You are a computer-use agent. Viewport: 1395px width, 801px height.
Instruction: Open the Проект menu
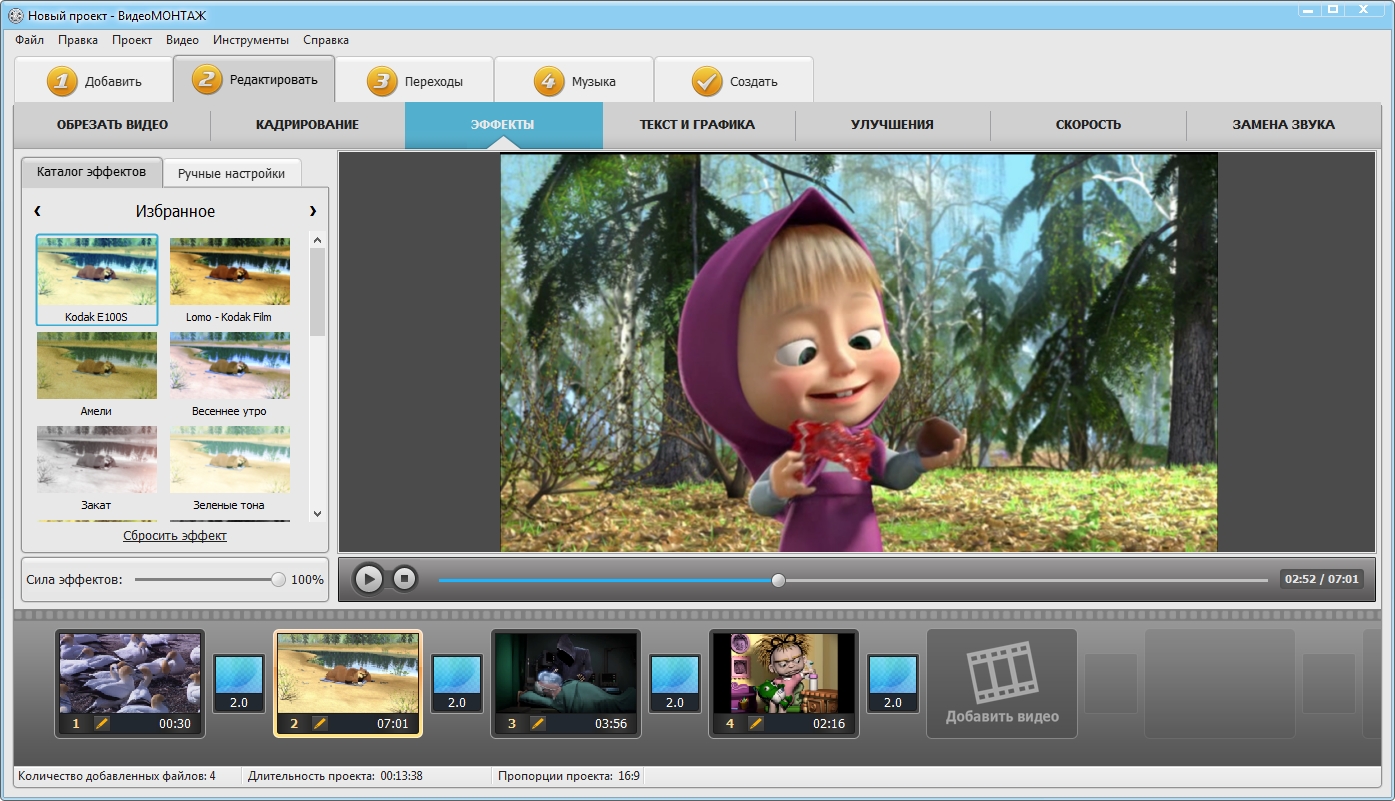coord(132,40)
